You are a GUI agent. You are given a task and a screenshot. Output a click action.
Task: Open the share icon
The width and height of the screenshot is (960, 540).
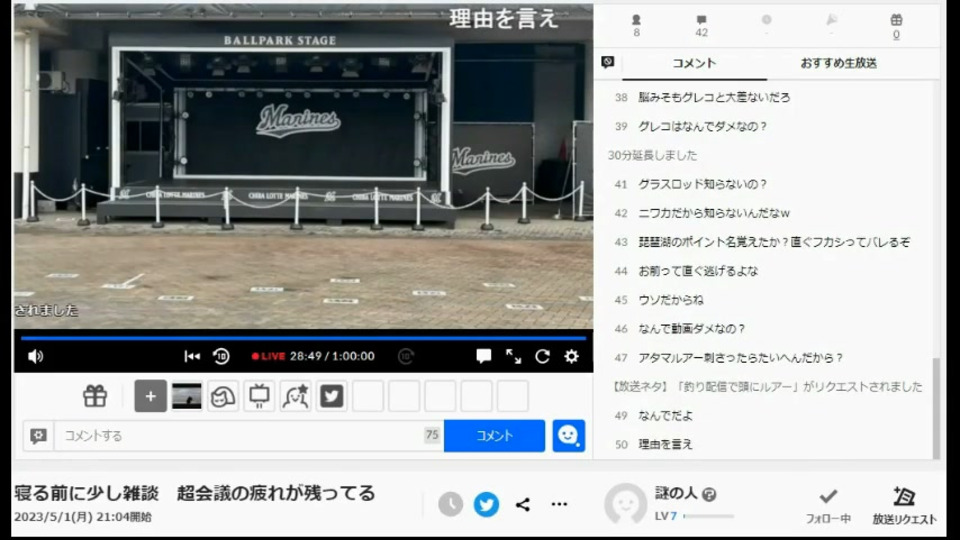[x=522, y=504]
